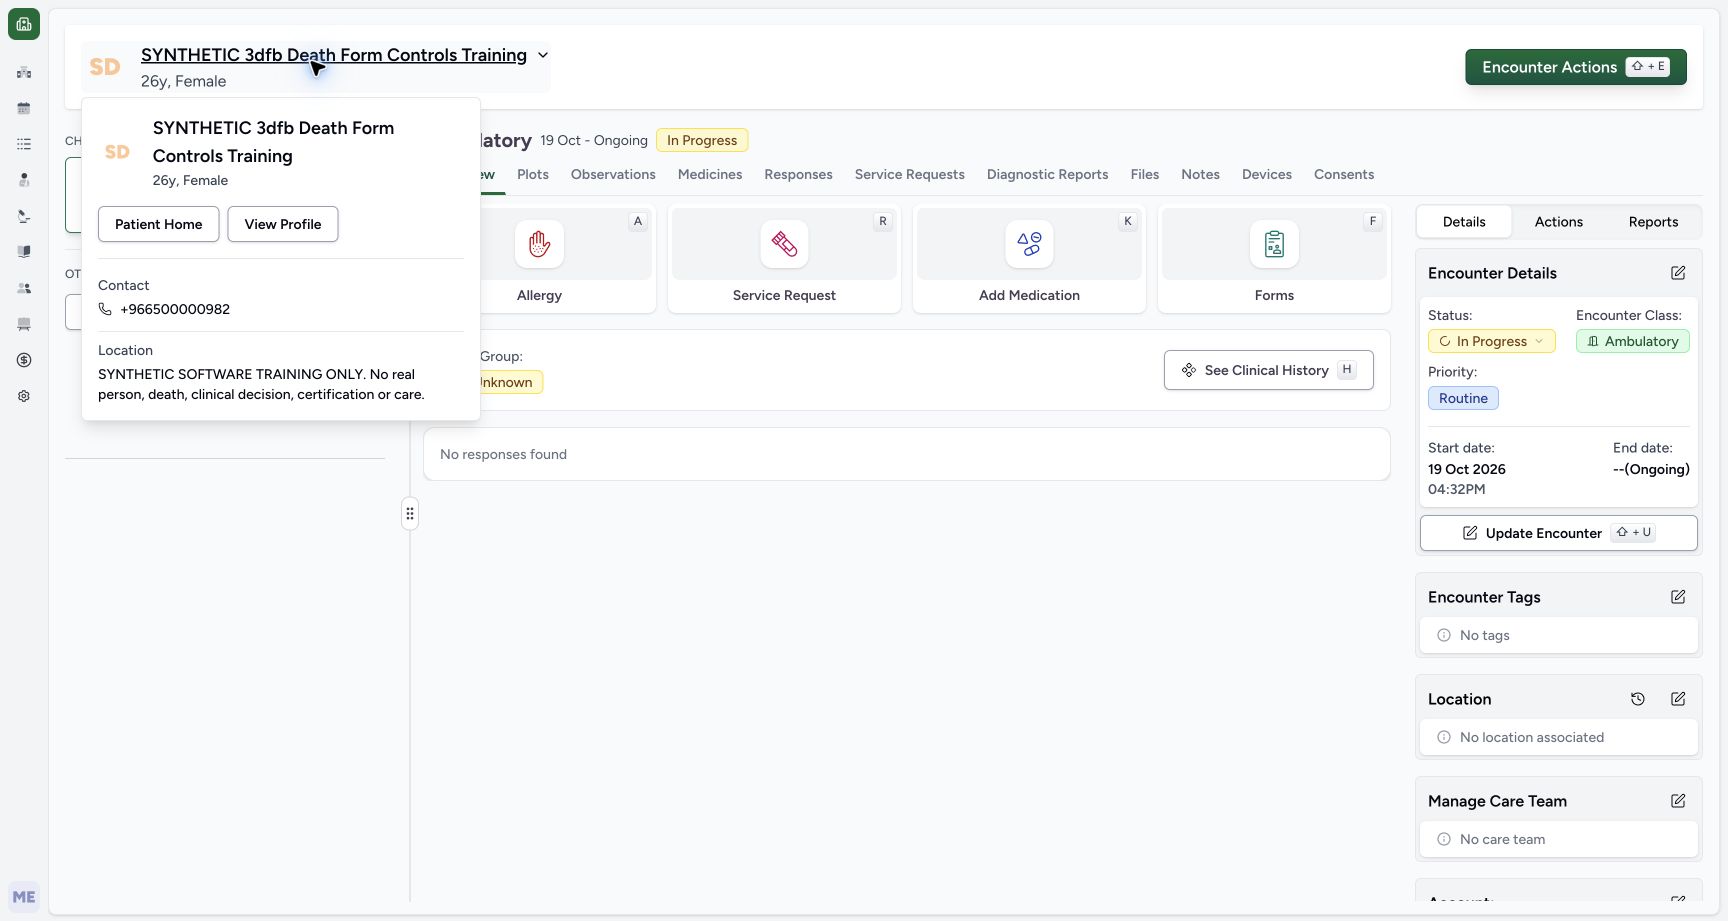1728x921 pixels.
Task: Click the Service Request test tube icon
Action: [784, 244]
